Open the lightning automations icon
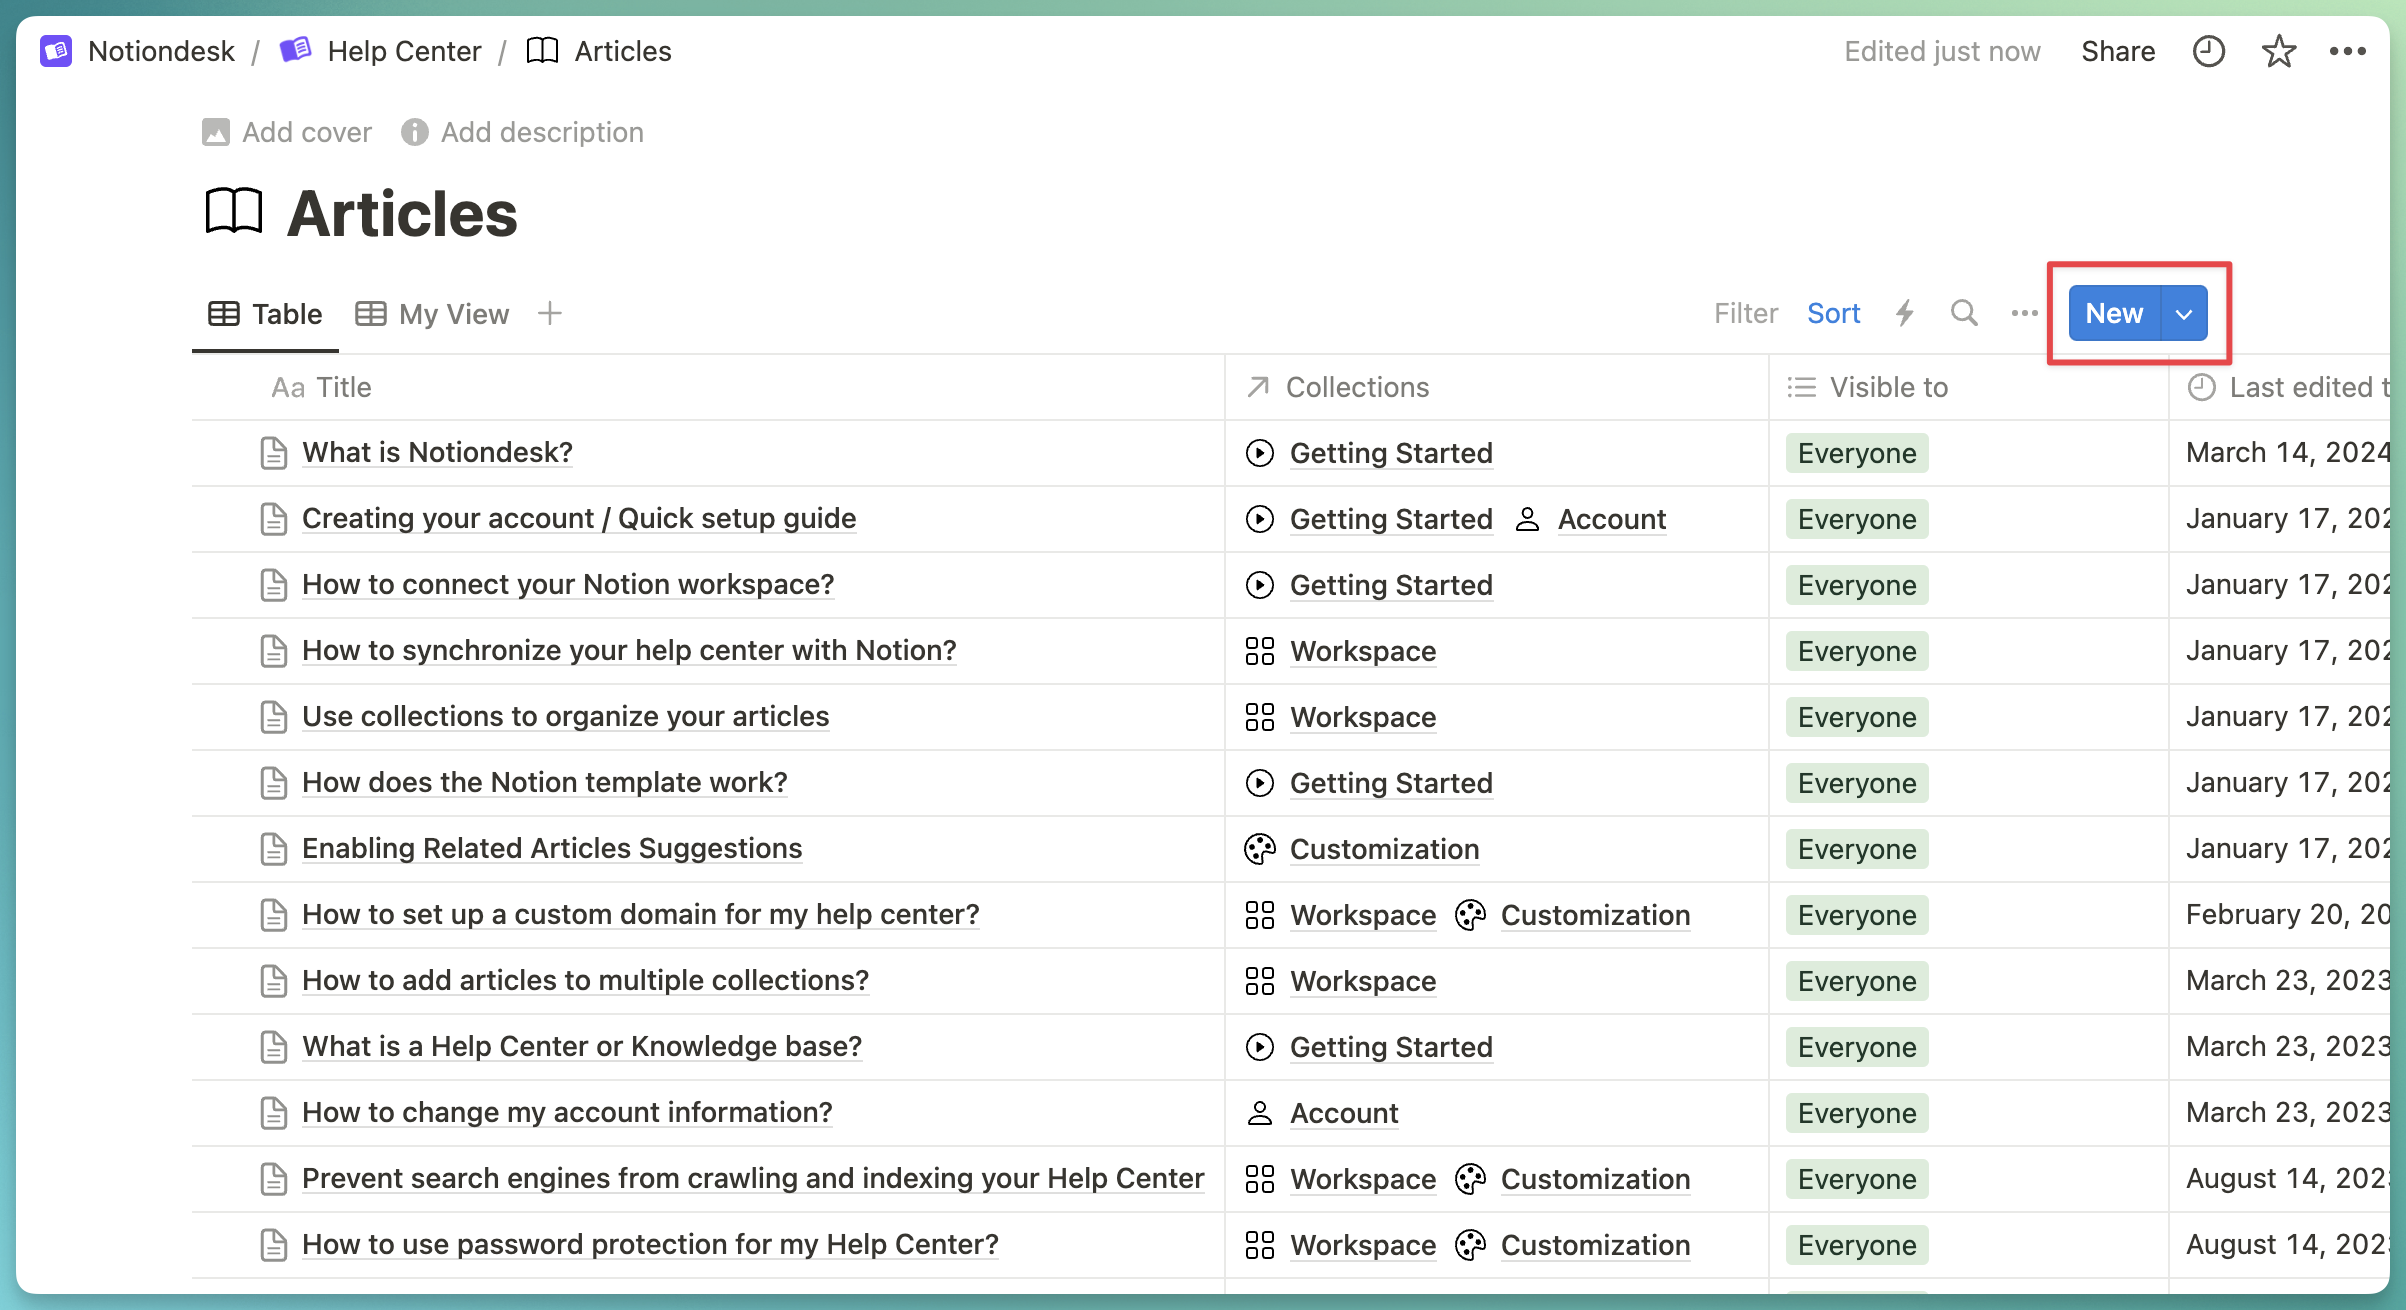 [1905, 314]
